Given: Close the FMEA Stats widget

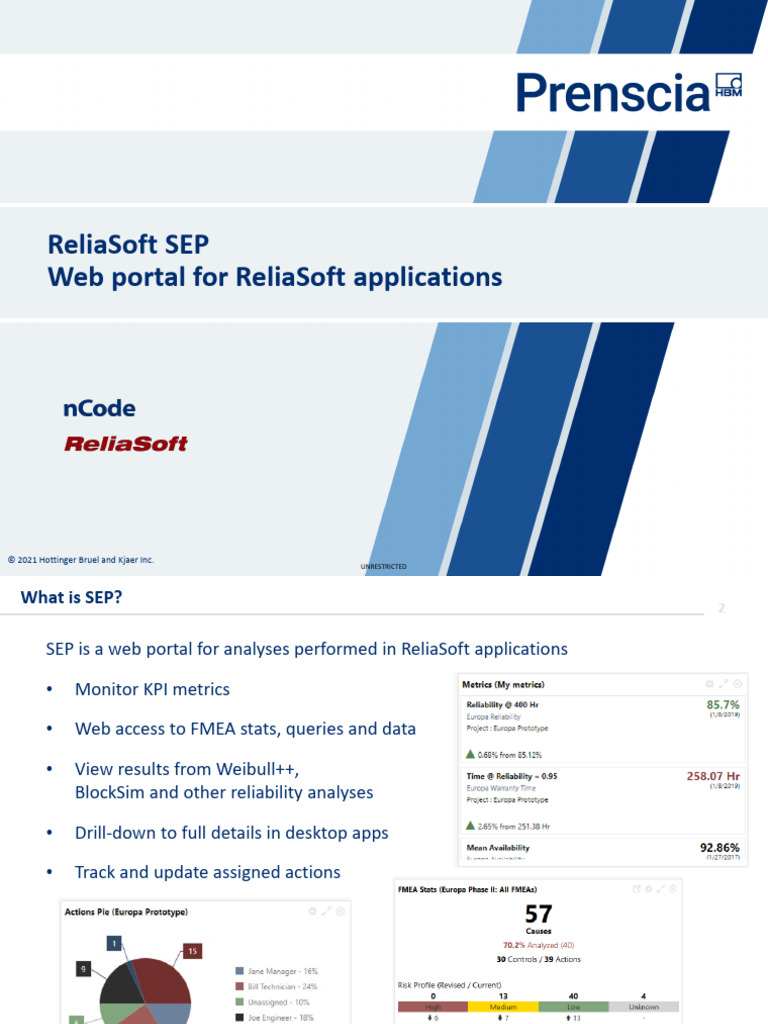Looking at the screenshot, I should click(673, 889).
